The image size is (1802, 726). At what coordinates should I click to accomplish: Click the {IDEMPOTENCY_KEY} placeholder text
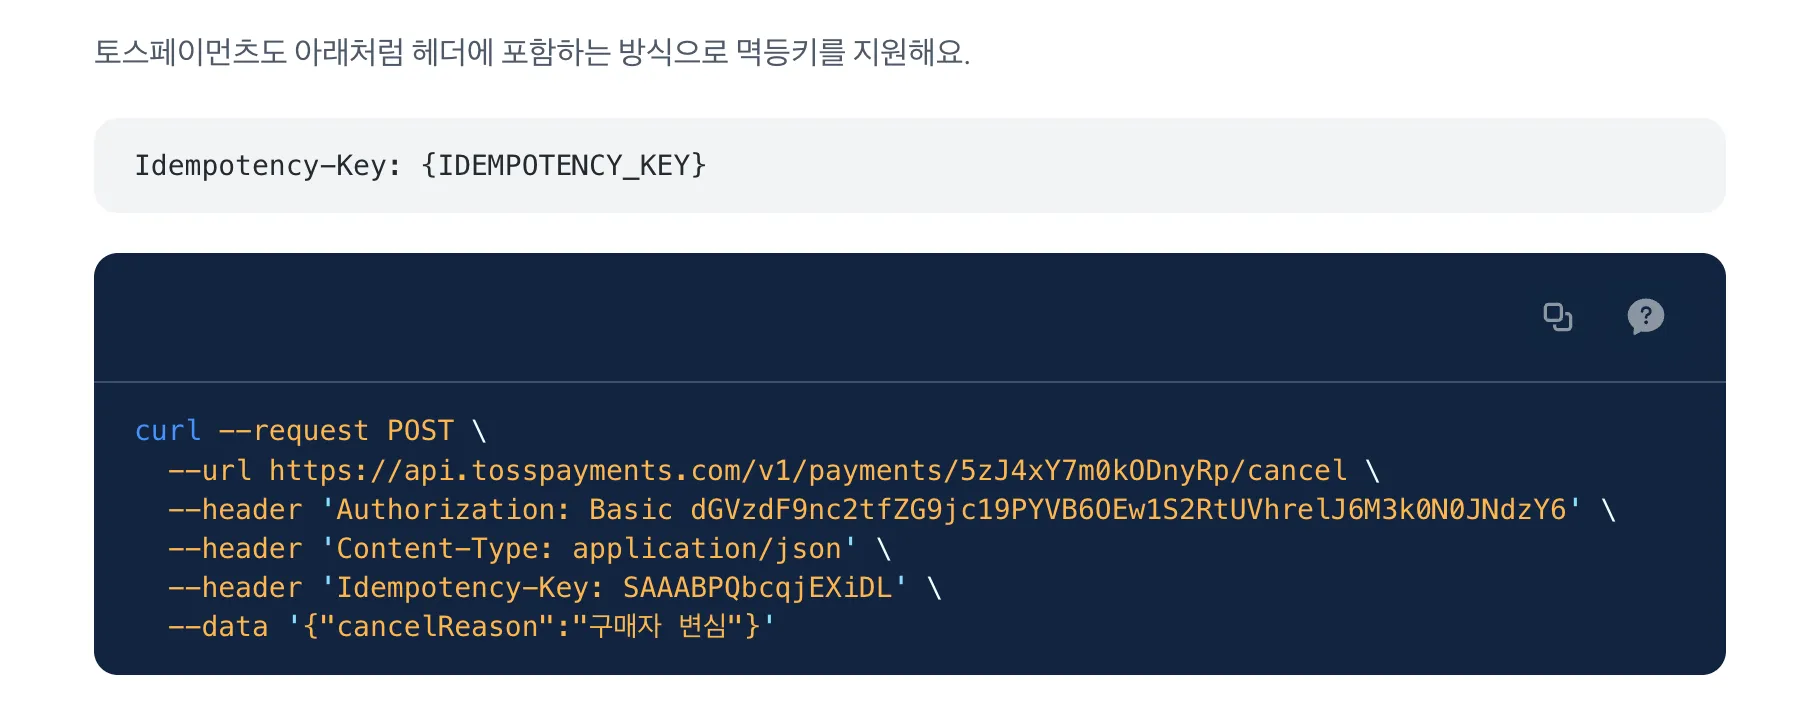pos(564,165)
